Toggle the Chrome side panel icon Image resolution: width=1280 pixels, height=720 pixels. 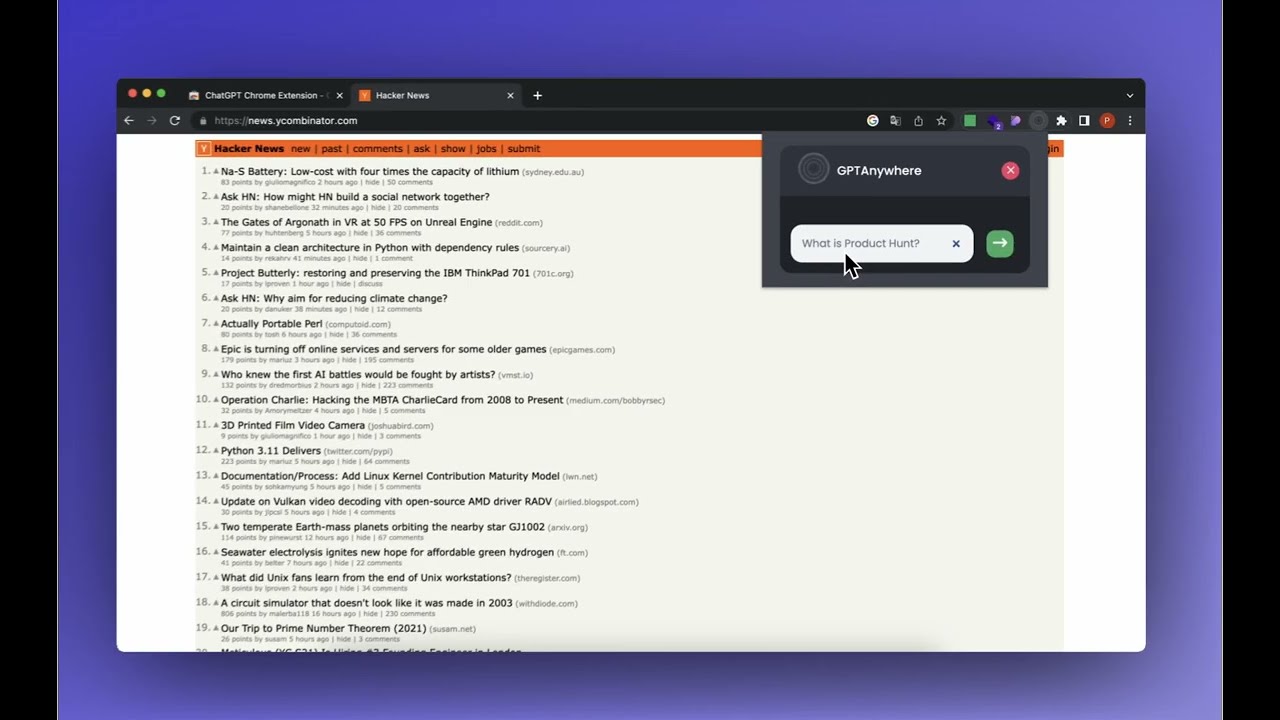1084,121
